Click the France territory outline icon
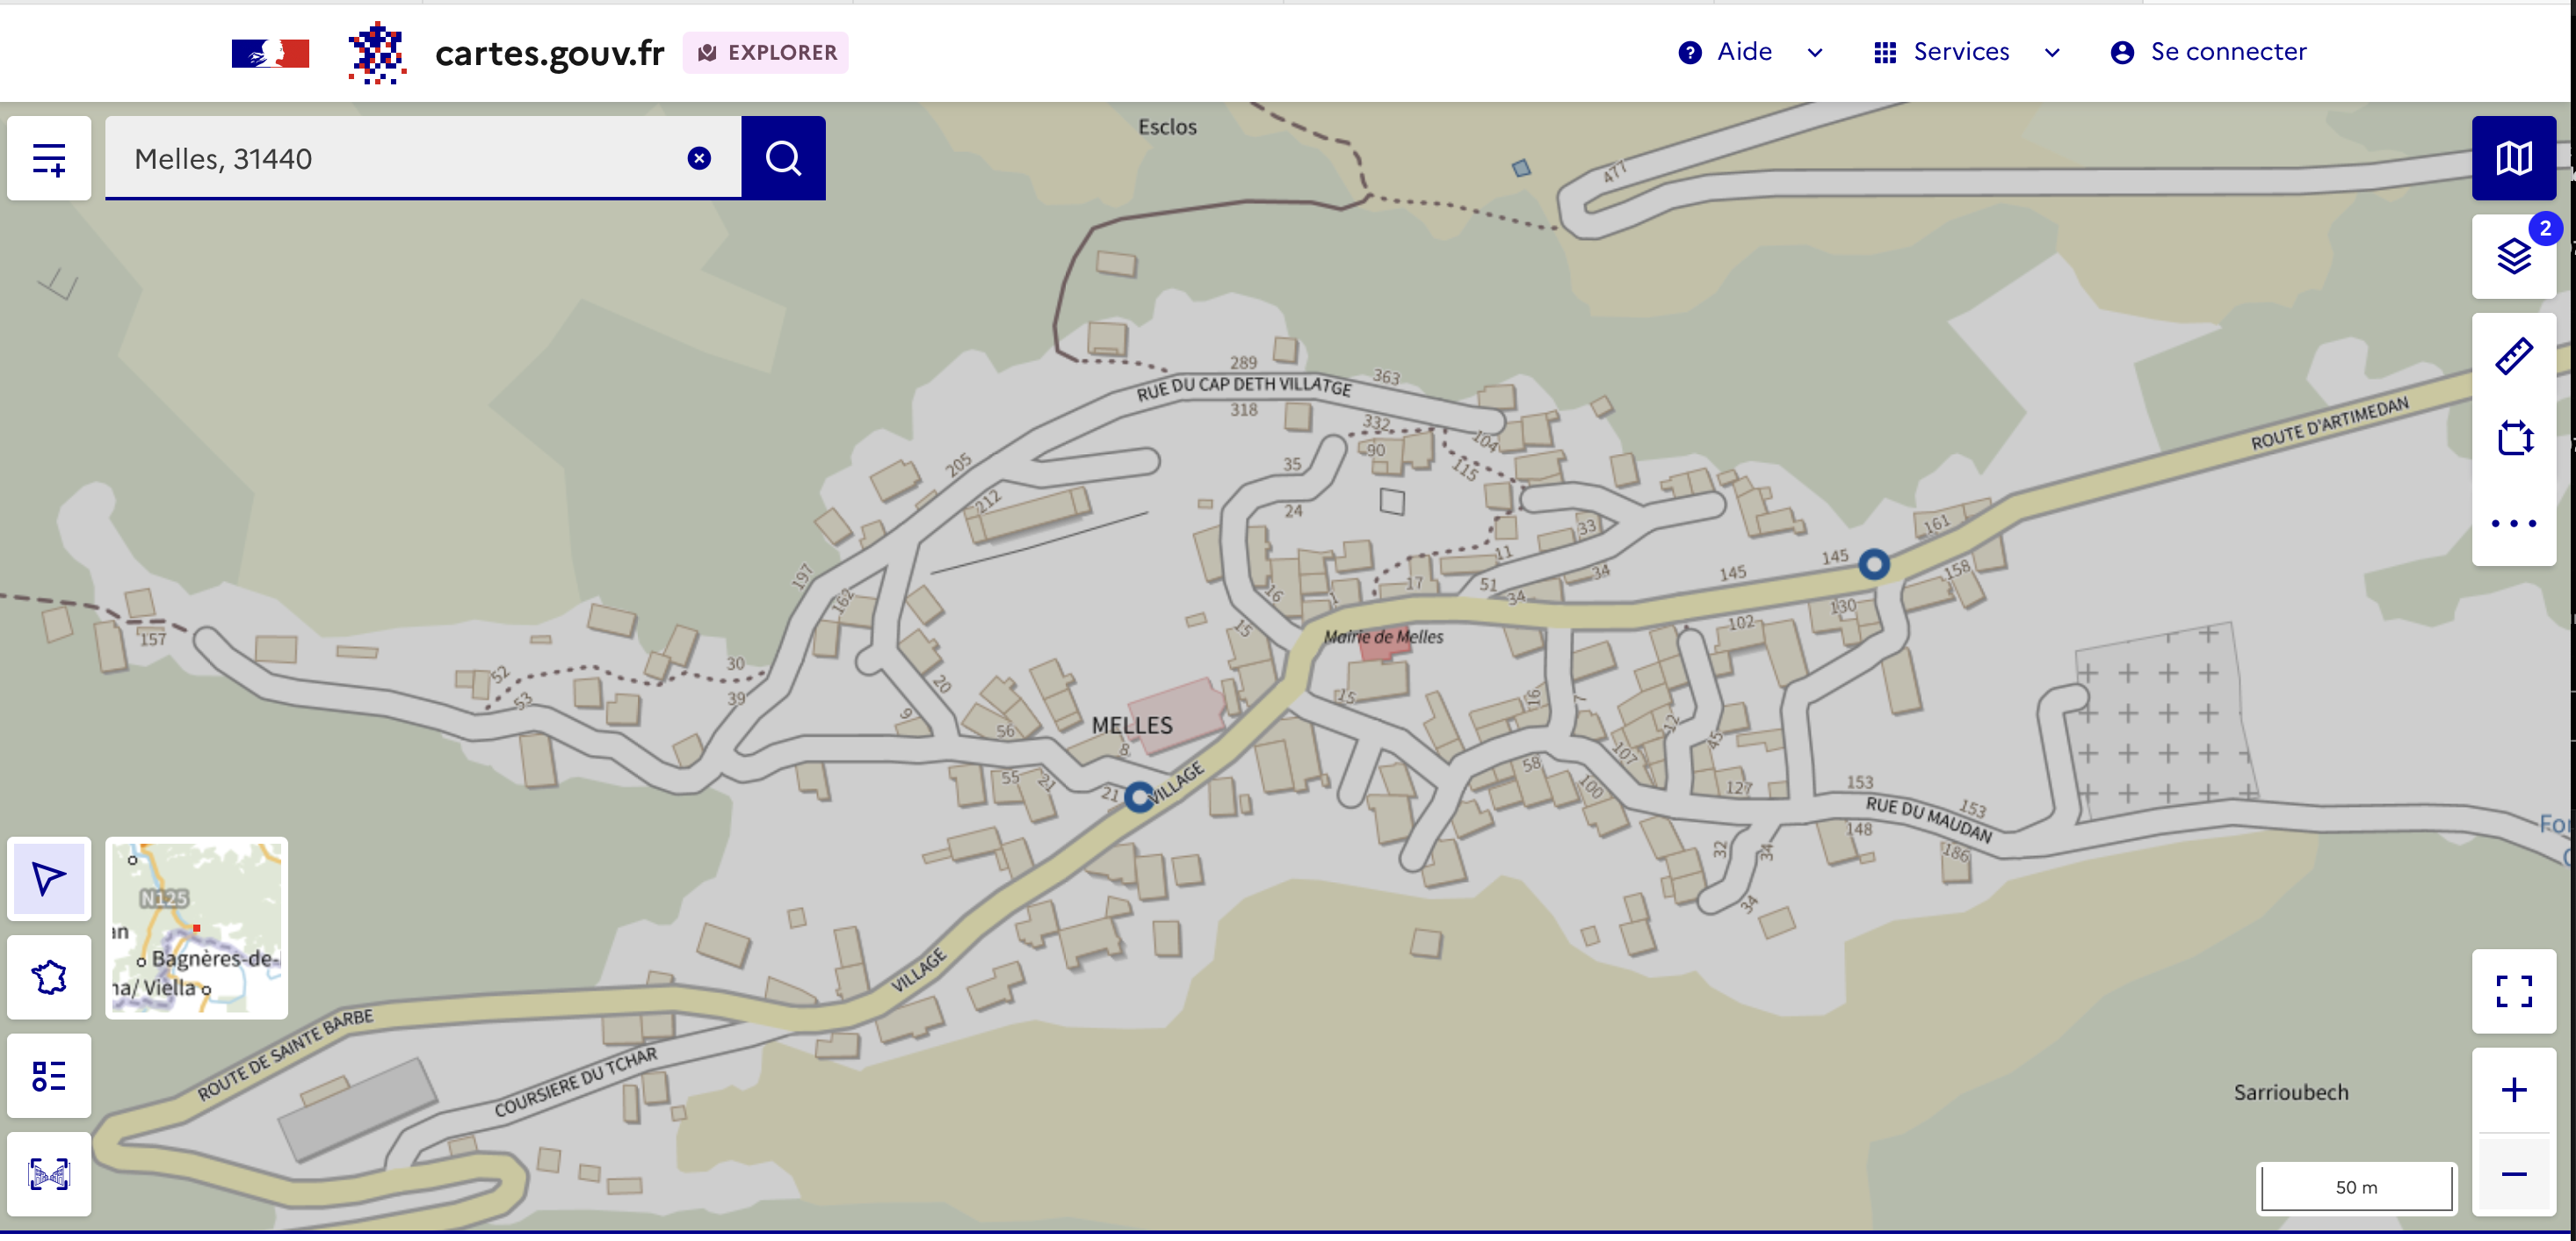 (x=49, y=977)
